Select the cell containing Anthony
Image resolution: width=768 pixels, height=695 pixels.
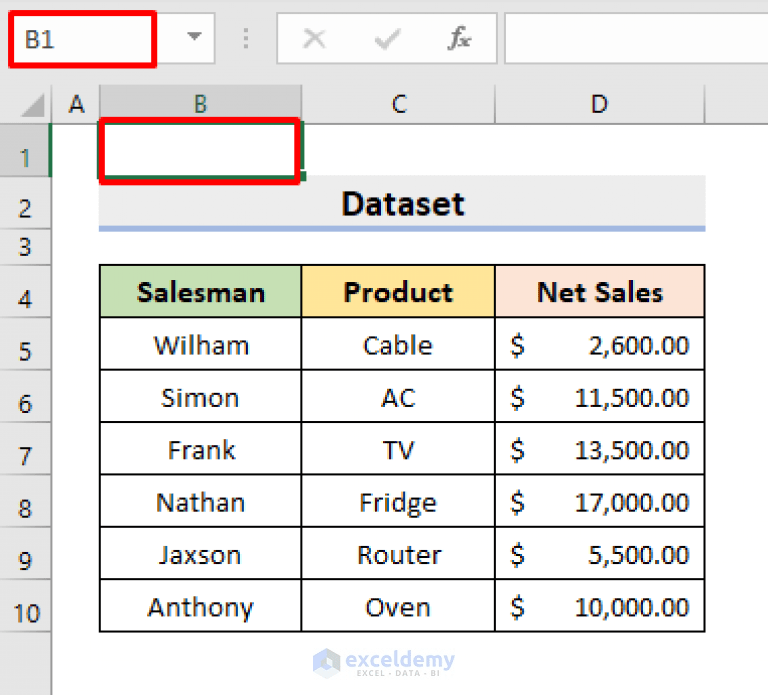(200, 606)
